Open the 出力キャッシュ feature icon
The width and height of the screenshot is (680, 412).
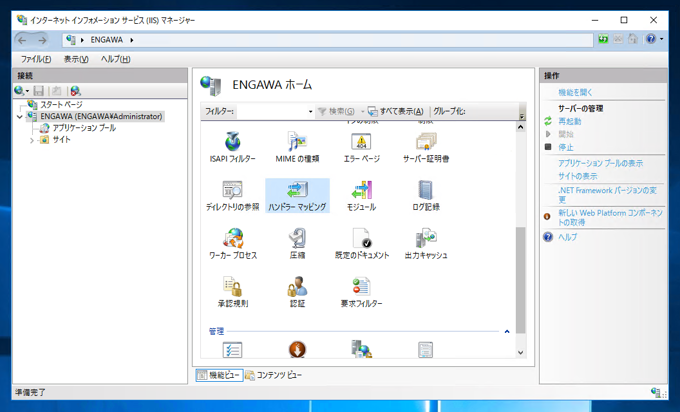(x=426, y=244)
